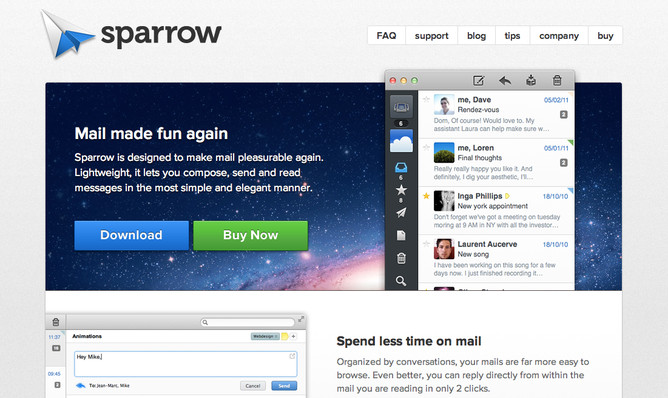This screenshot has height=398, width=668.
Task: Click the plus button to add a label
Action: coord(294,337)
